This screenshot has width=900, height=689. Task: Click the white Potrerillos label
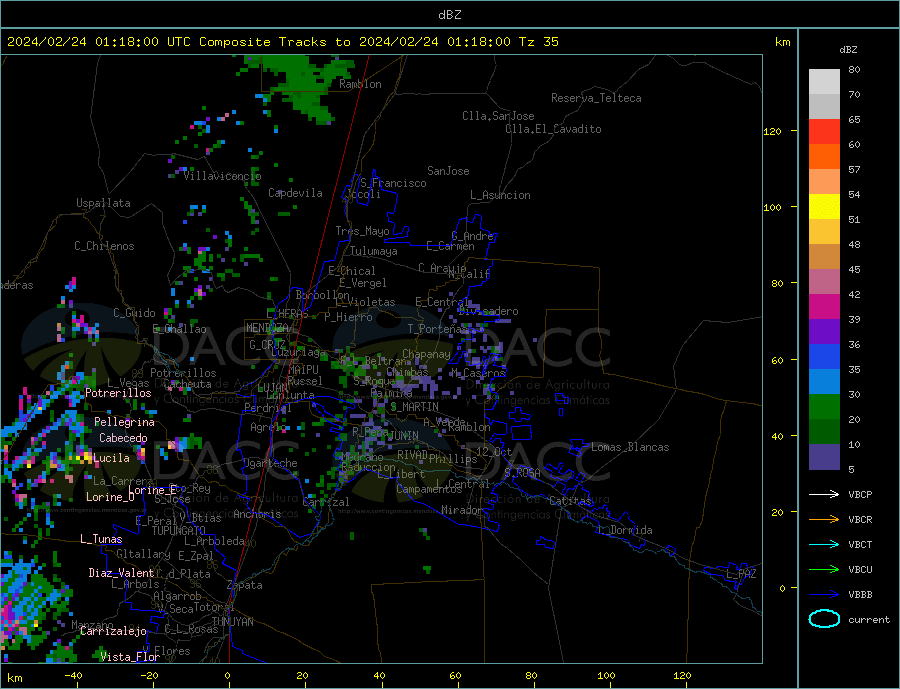[x=118, y=393]
